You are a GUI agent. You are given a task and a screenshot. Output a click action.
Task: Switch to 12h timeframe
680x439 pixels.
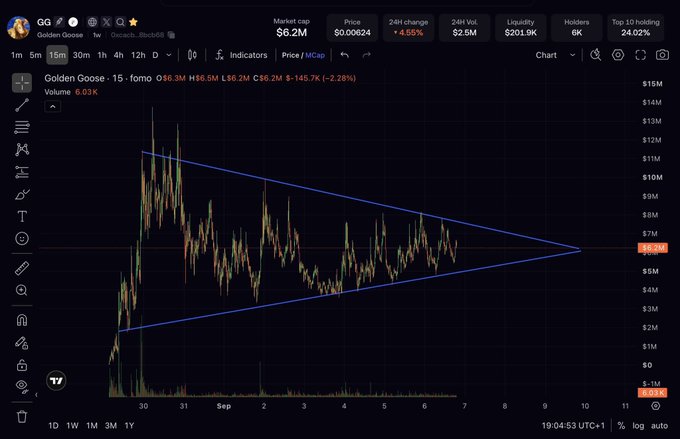click(138, 55)
